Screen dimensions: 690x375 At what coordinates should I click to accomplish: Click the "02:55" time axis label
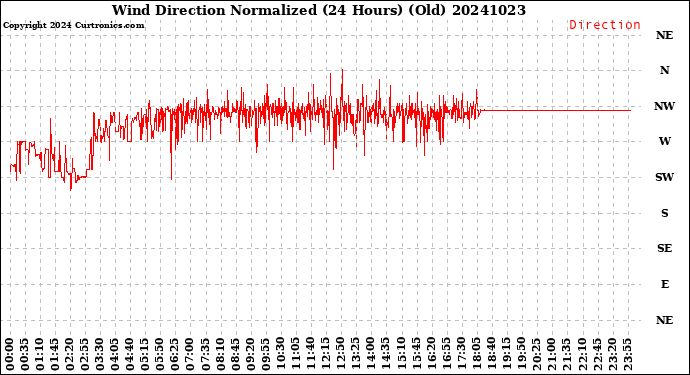click(x=85, y=355)
